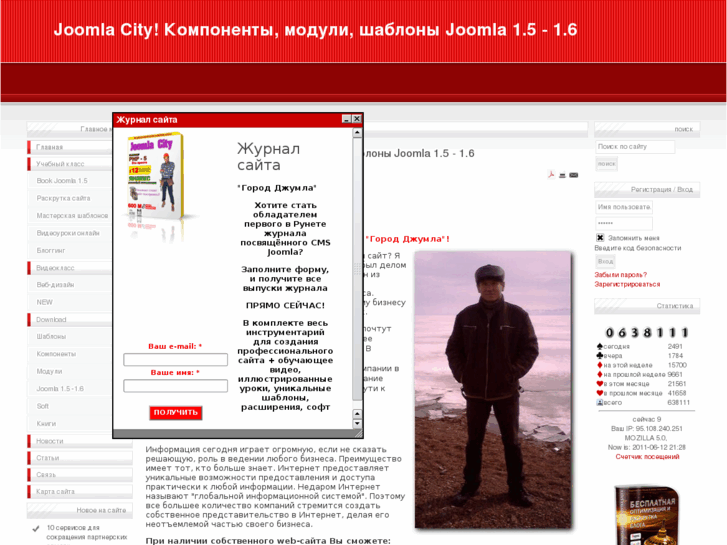Click the checkmark icon beside 10 сервисов

coord(36,528)
